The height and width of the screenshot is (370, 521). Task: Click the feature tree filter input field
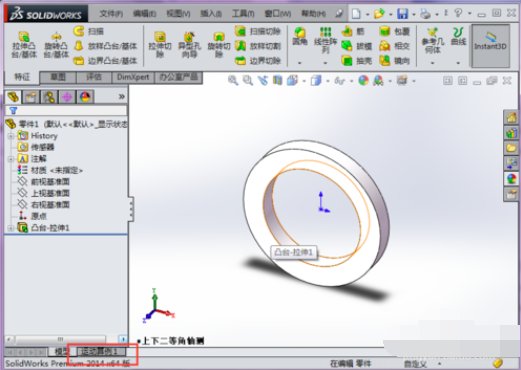[66, 110]
